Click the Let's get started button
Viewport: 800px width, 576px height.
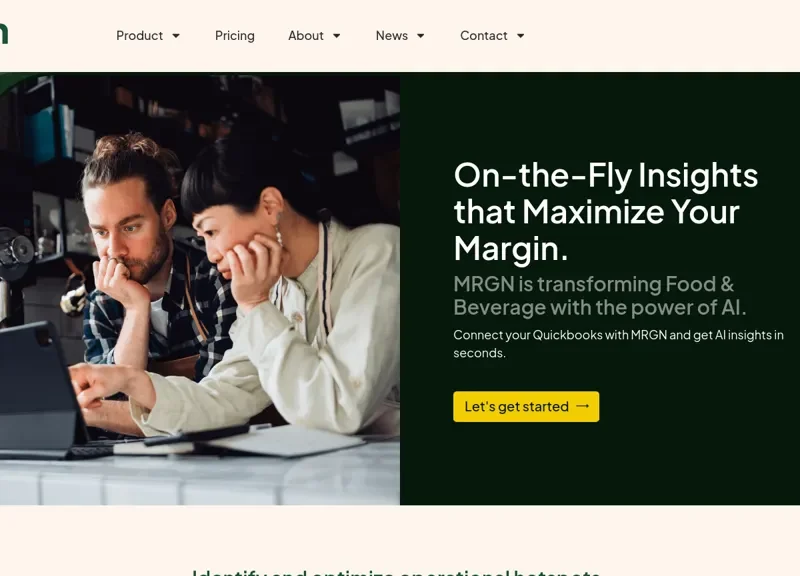click(x=526, y=407)
